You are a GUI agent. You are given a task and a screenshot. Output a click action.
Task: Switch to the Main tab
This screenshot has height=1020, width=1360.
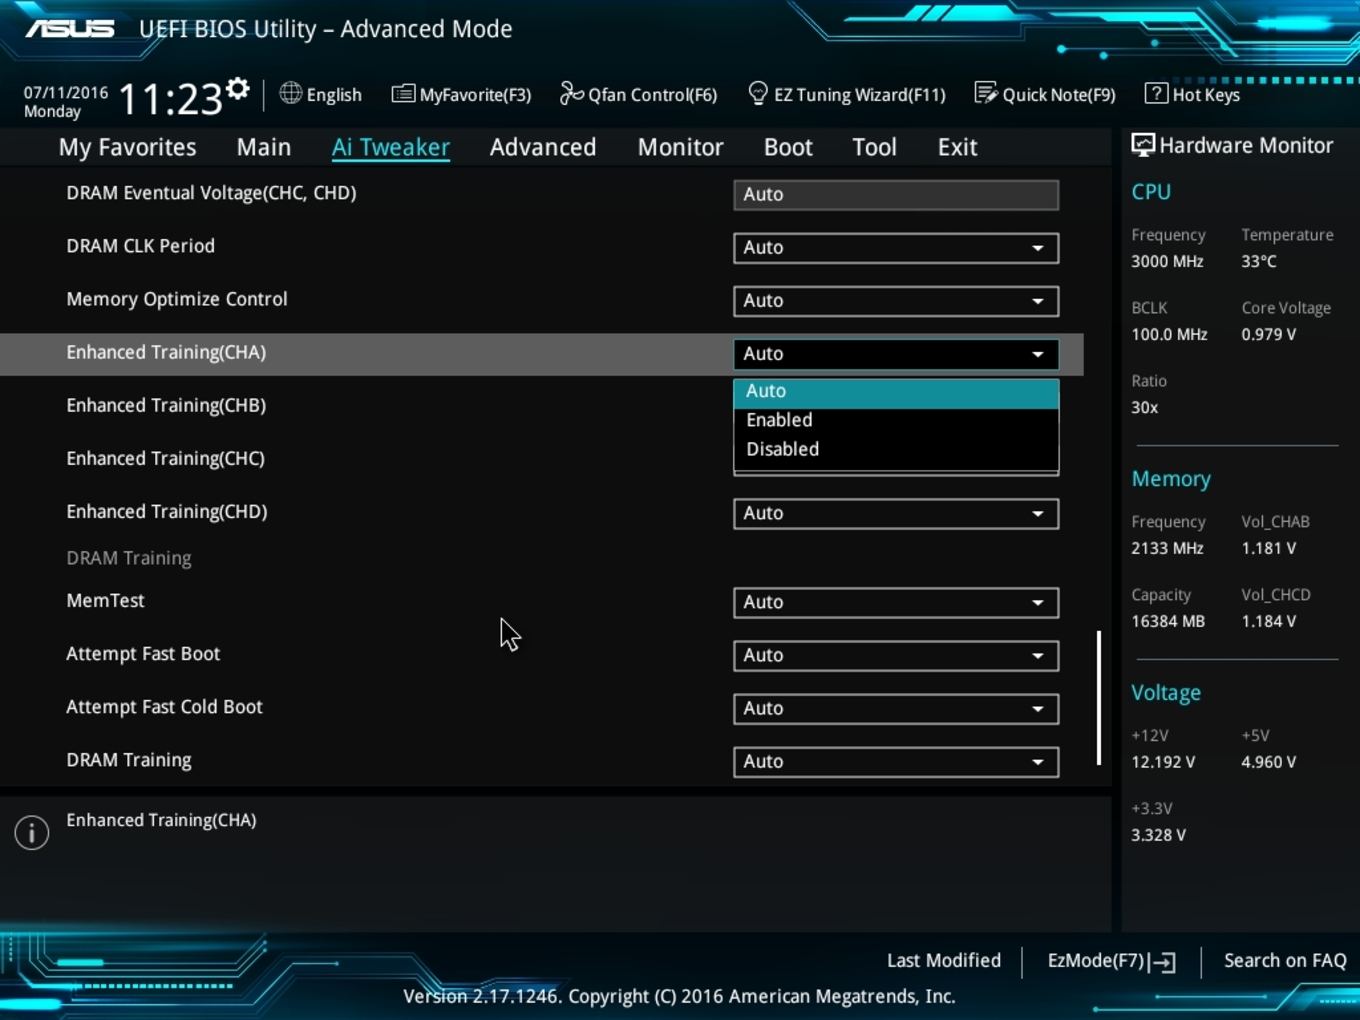point(264,147)
